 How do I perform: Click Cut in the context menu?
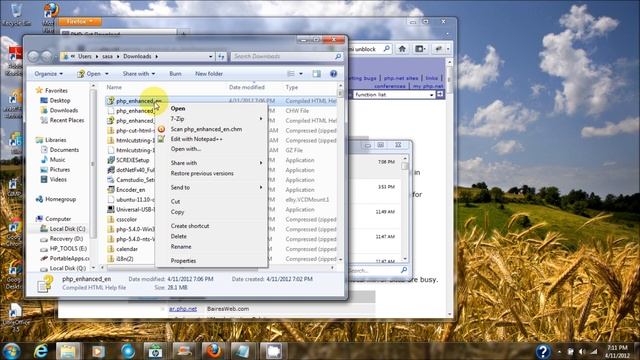[x=175, y=201]
